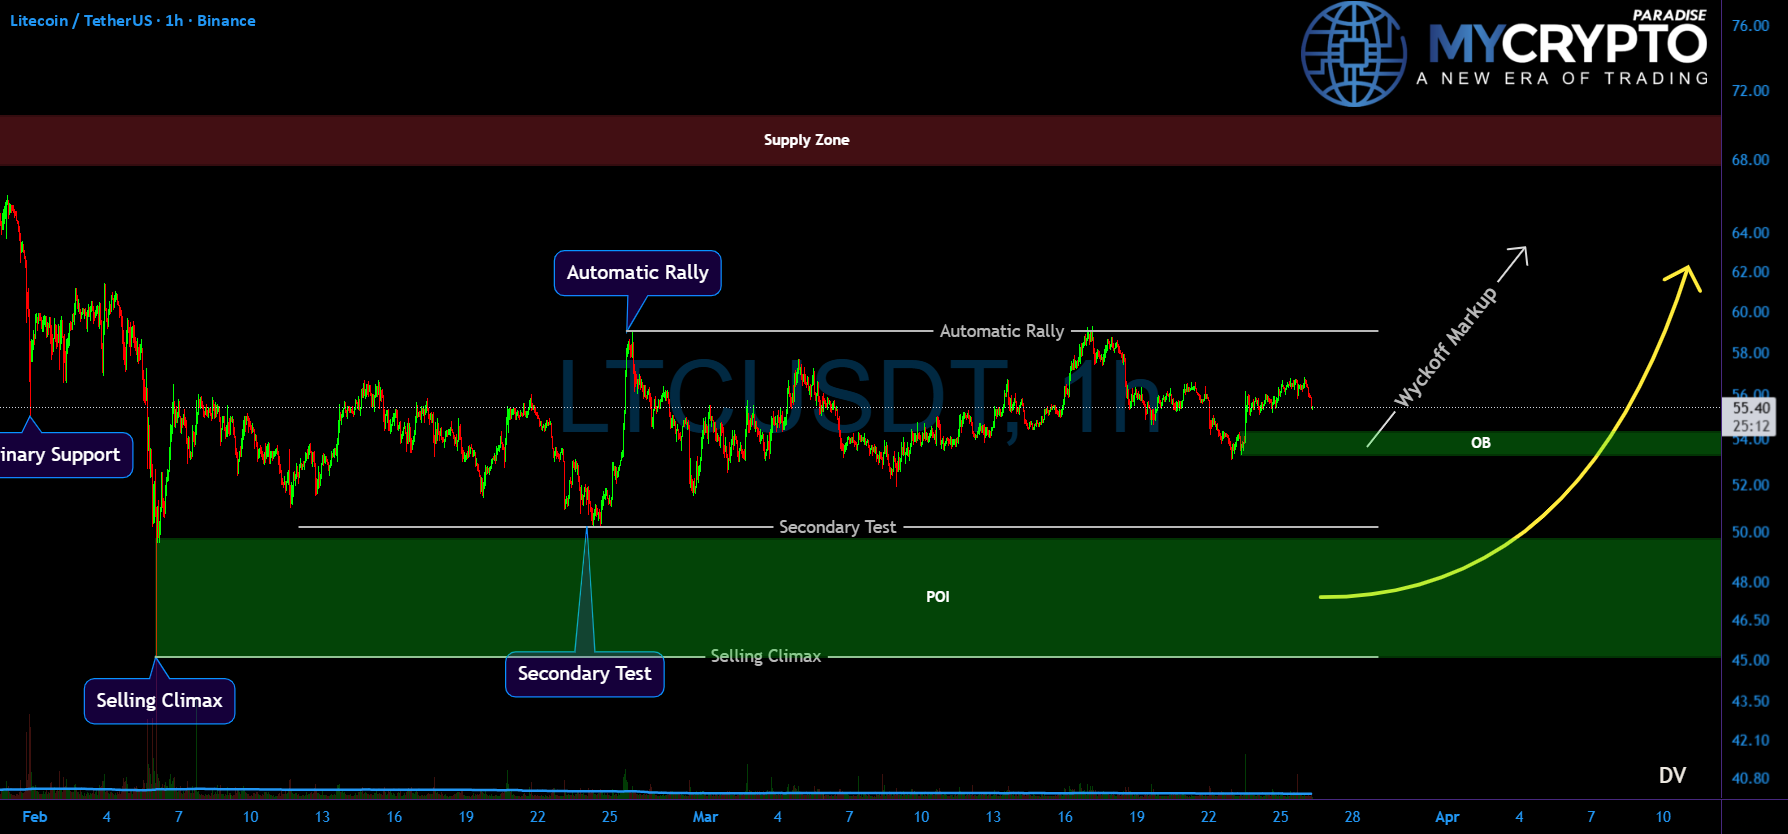Click the Litecoin / TetherUS symbol title

(81, 21)
